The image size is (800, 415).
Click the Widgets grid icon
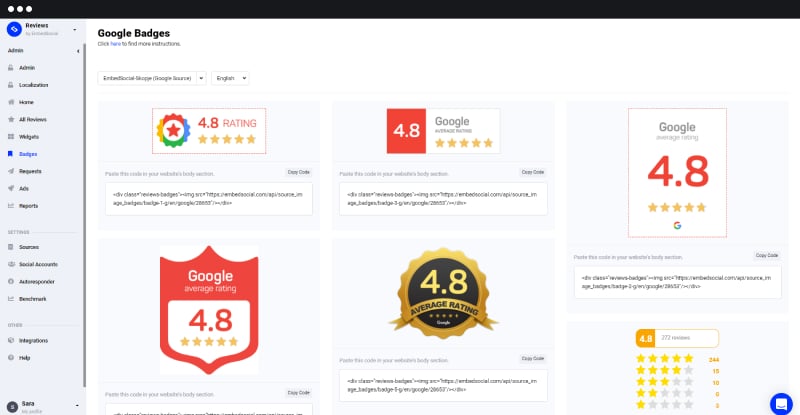11,137
